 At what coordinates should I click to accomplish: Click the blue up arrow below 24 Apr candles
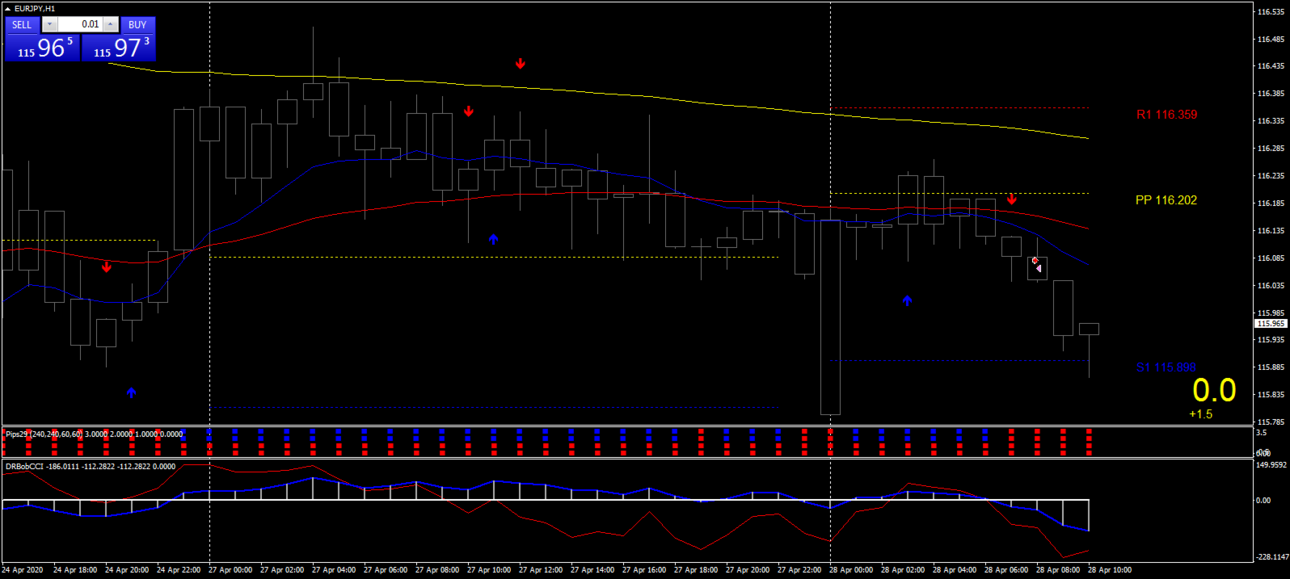(131, 393)
